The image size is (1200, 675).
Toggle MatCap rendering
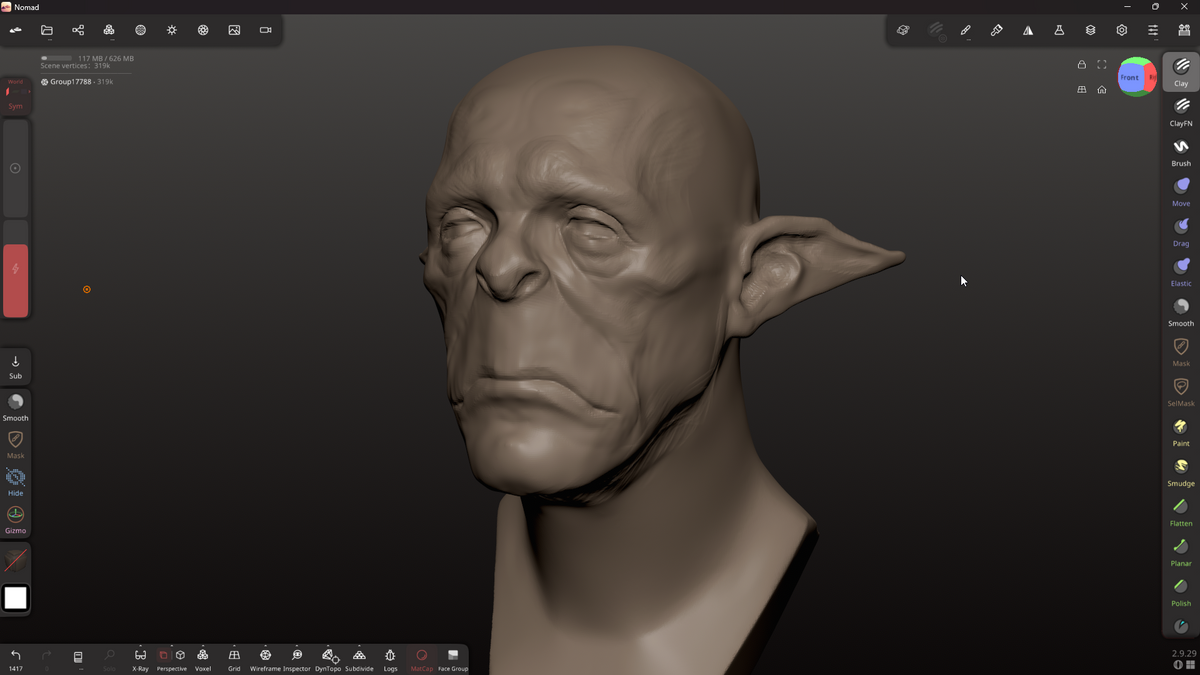point(422,659)
